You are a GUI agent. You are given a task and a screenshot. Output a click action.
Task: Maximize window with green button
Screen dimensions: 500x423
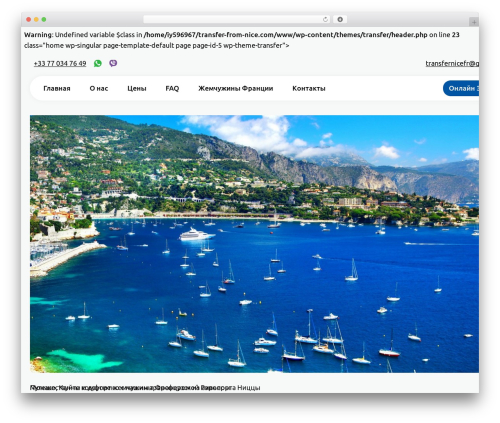click(44, 20)
